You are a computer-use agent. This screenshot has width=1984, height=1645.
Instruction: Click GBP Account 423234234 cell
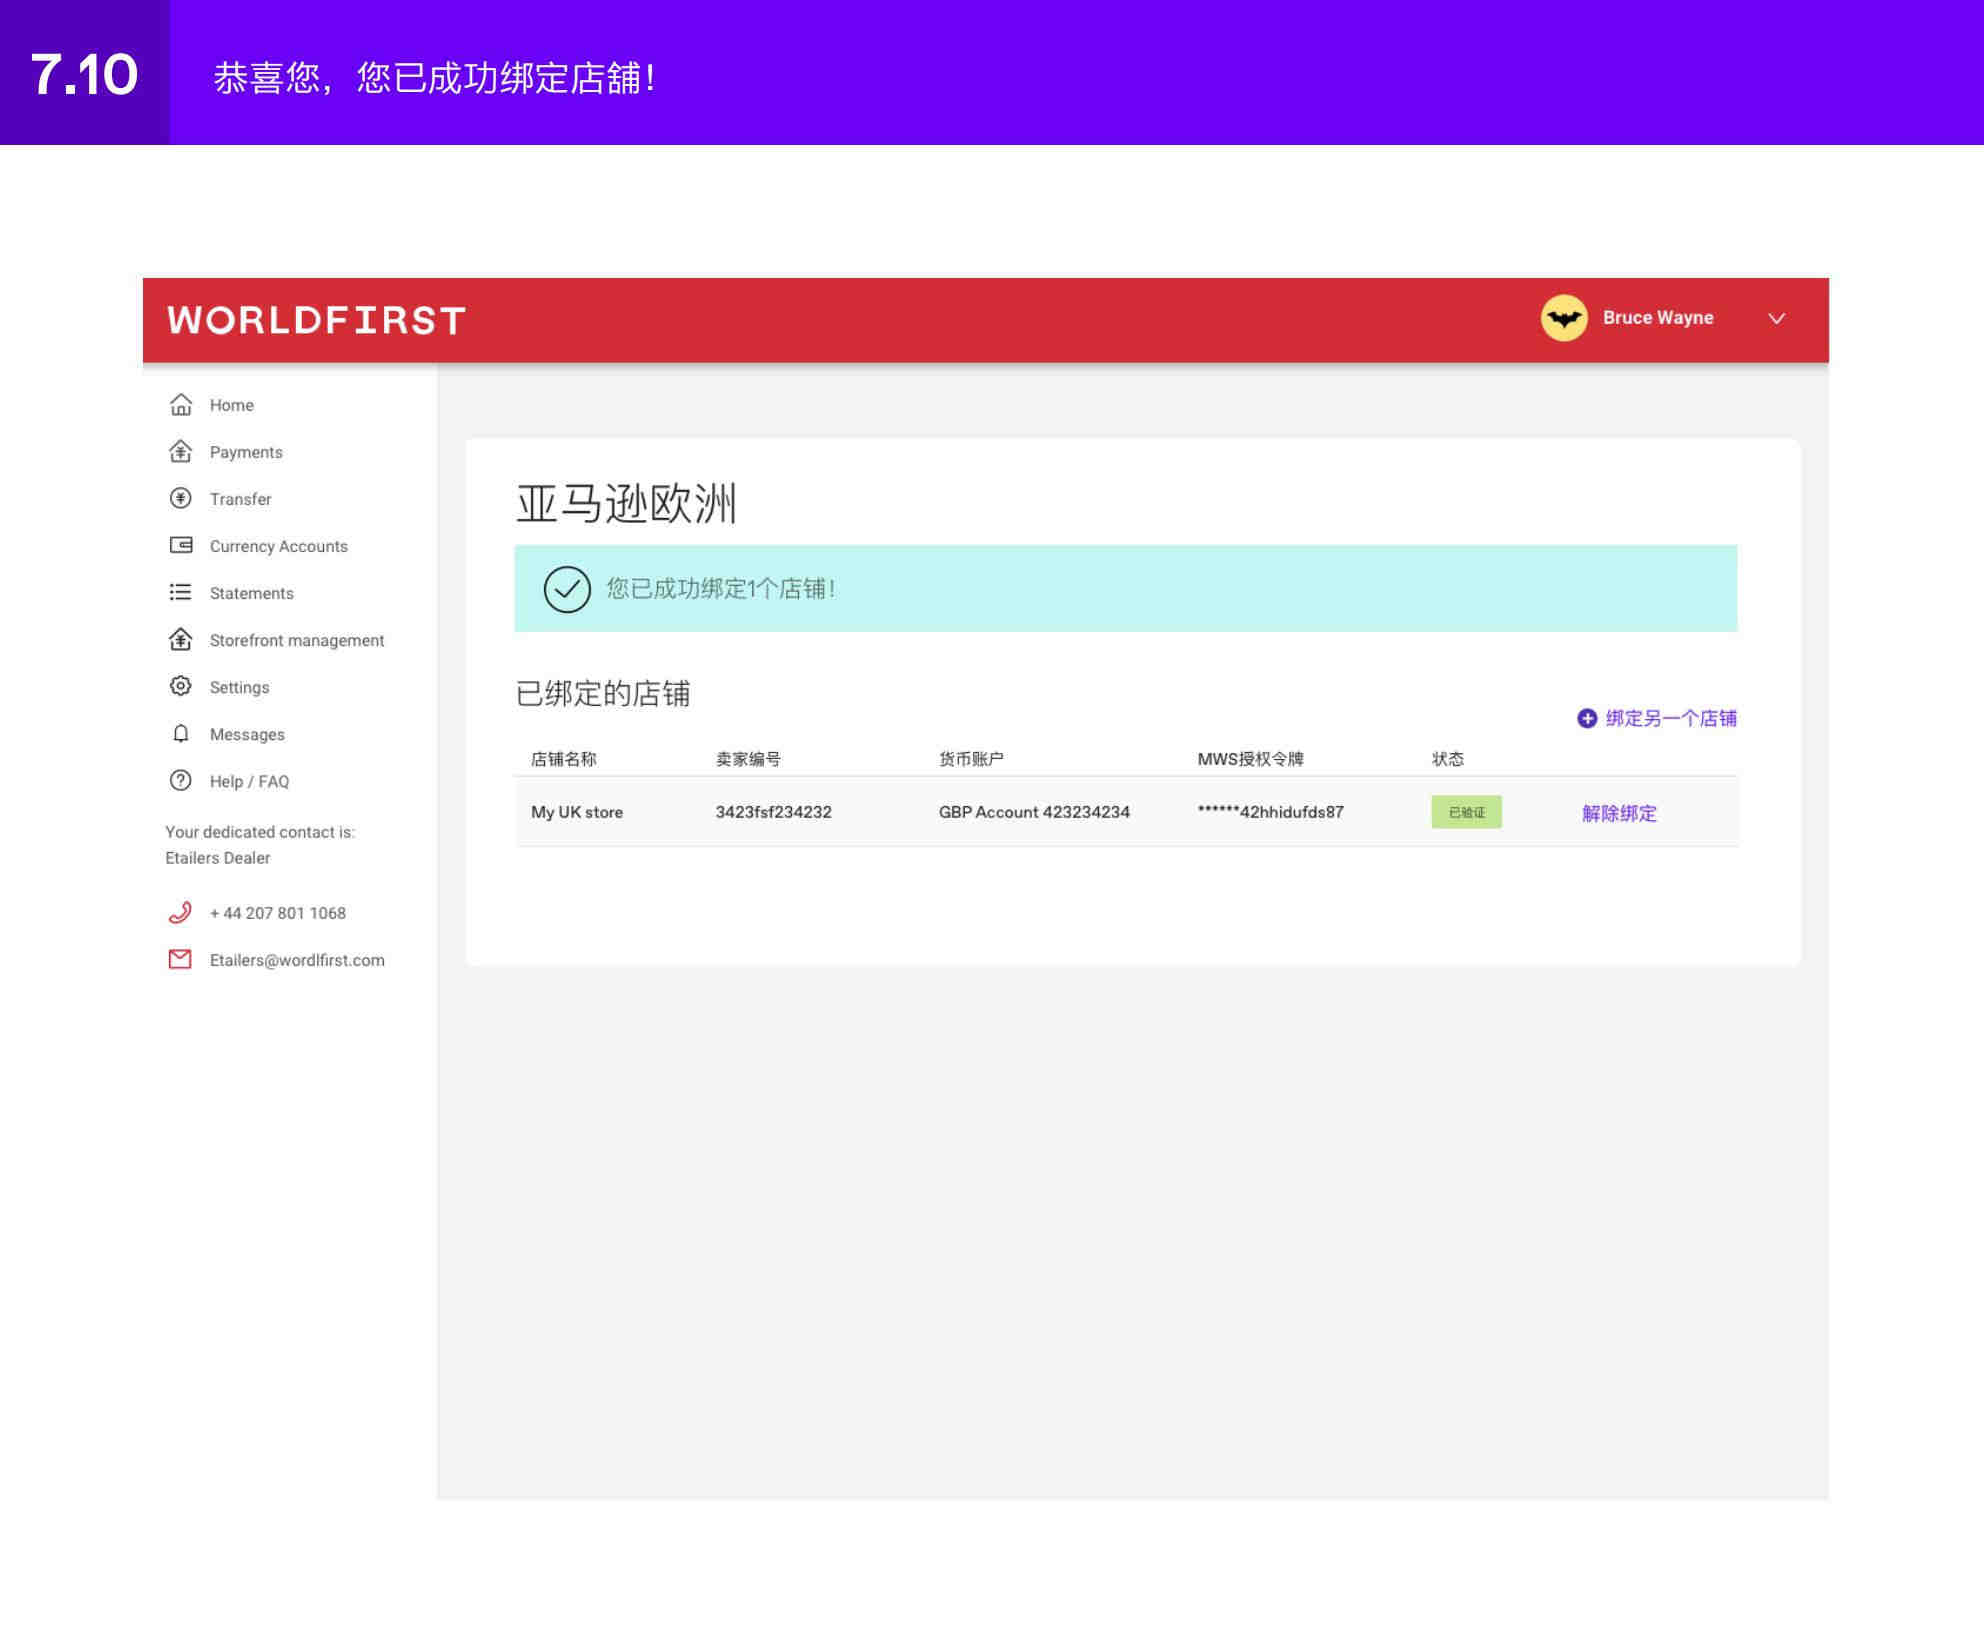tap(1034, 812)
